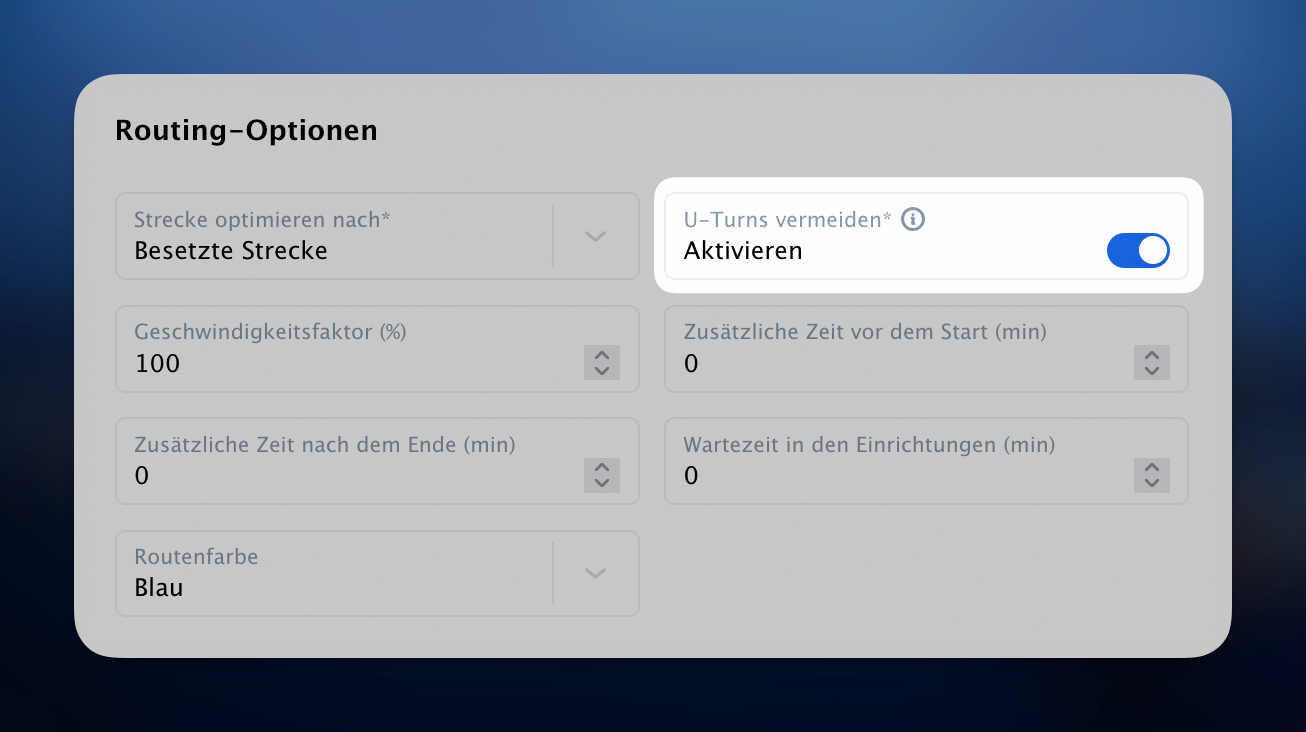Toggle the U-Turns vermeiden Aktivieren switch
The image size is (1306, 732).
point(1138,251)
